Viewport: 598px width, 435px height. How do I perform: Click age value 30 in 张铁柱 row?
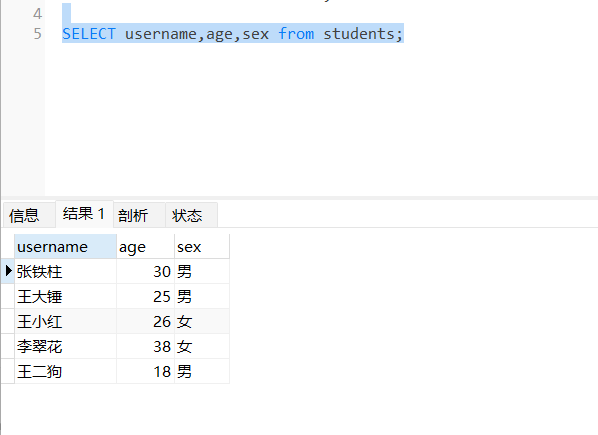(x=145, y=271)
